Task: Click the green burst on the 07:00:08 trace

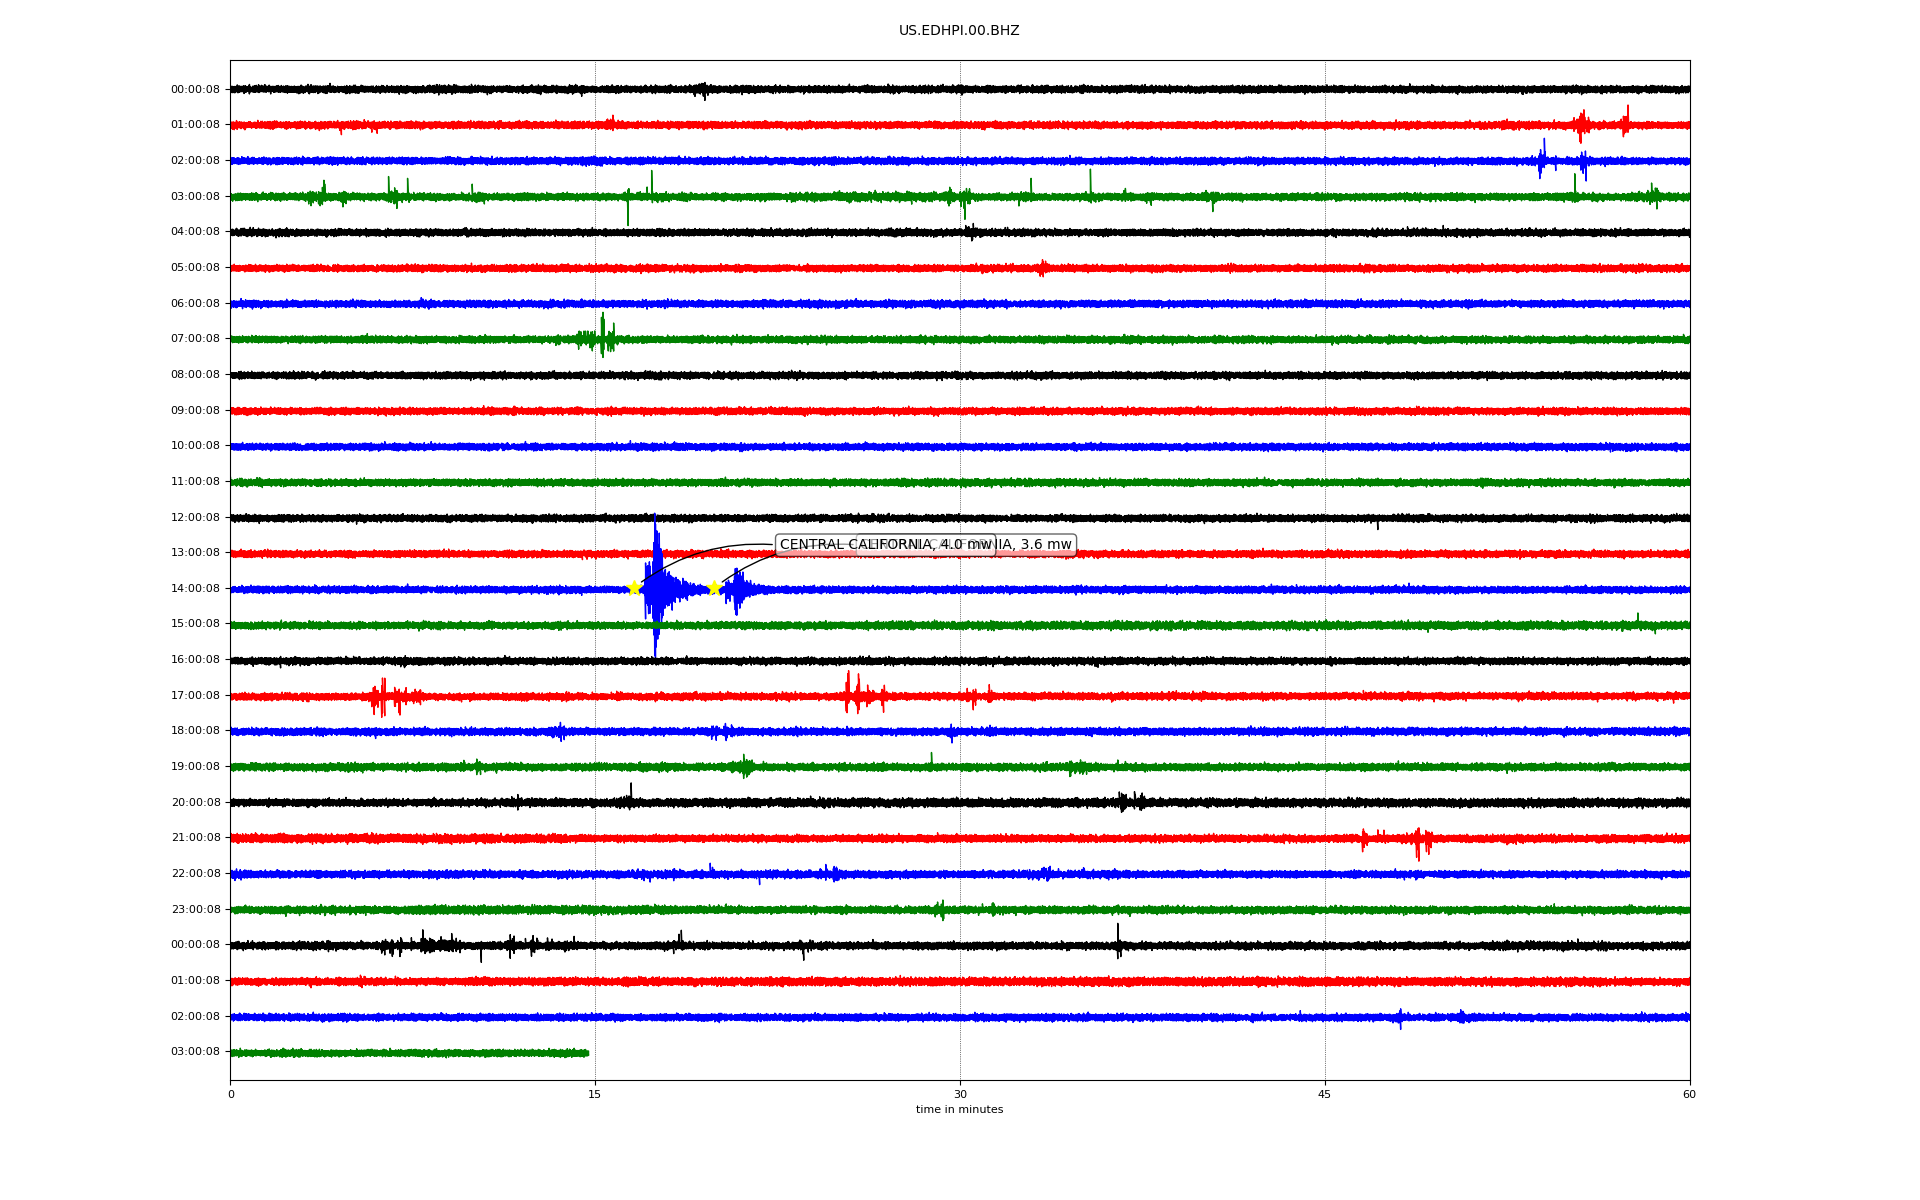Action: click(x=602, y=337)
